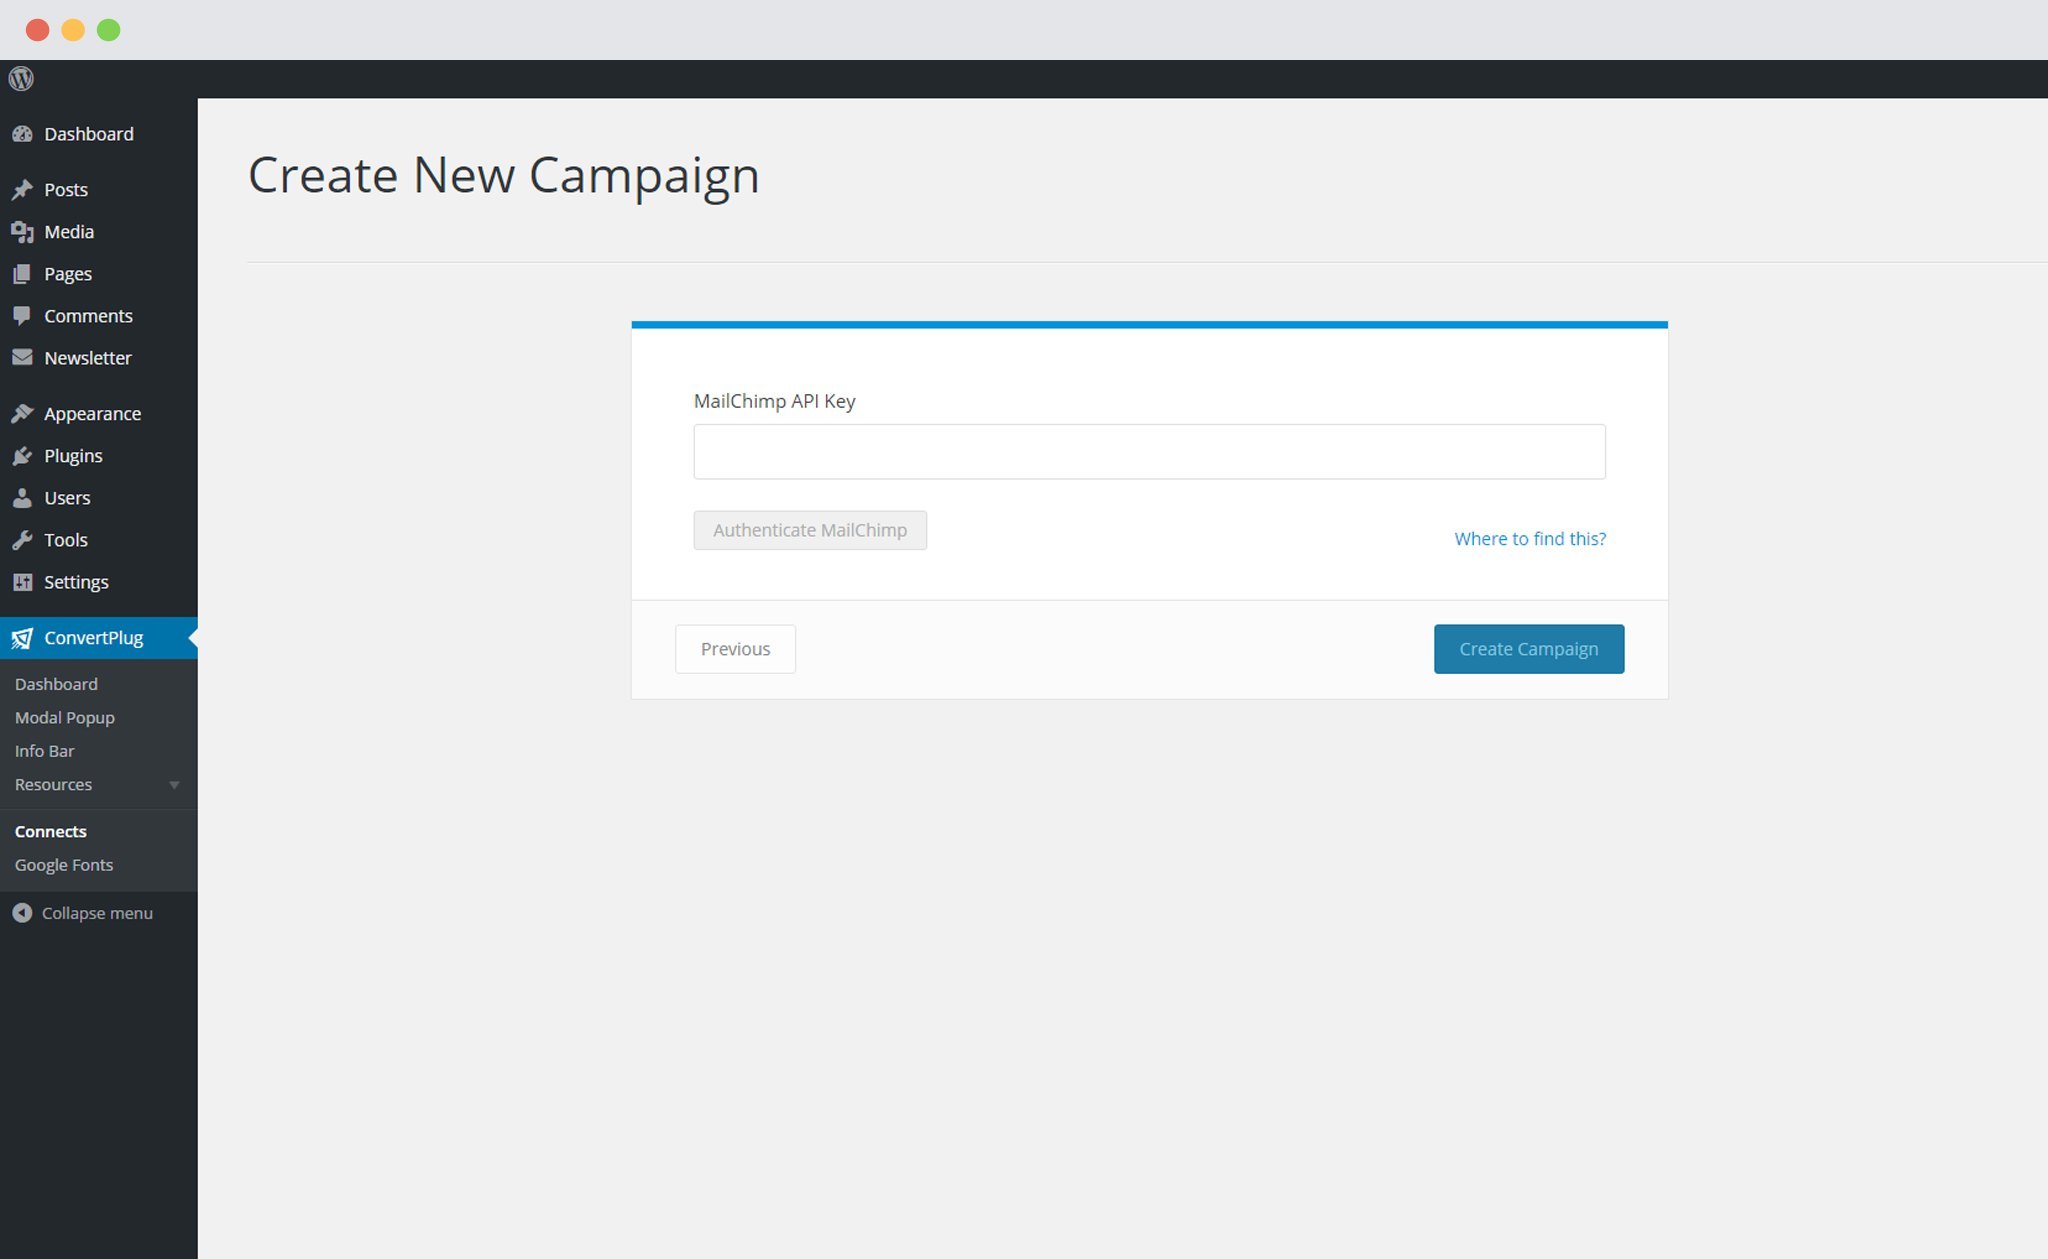Click the Tools sidebar icon

22,538
